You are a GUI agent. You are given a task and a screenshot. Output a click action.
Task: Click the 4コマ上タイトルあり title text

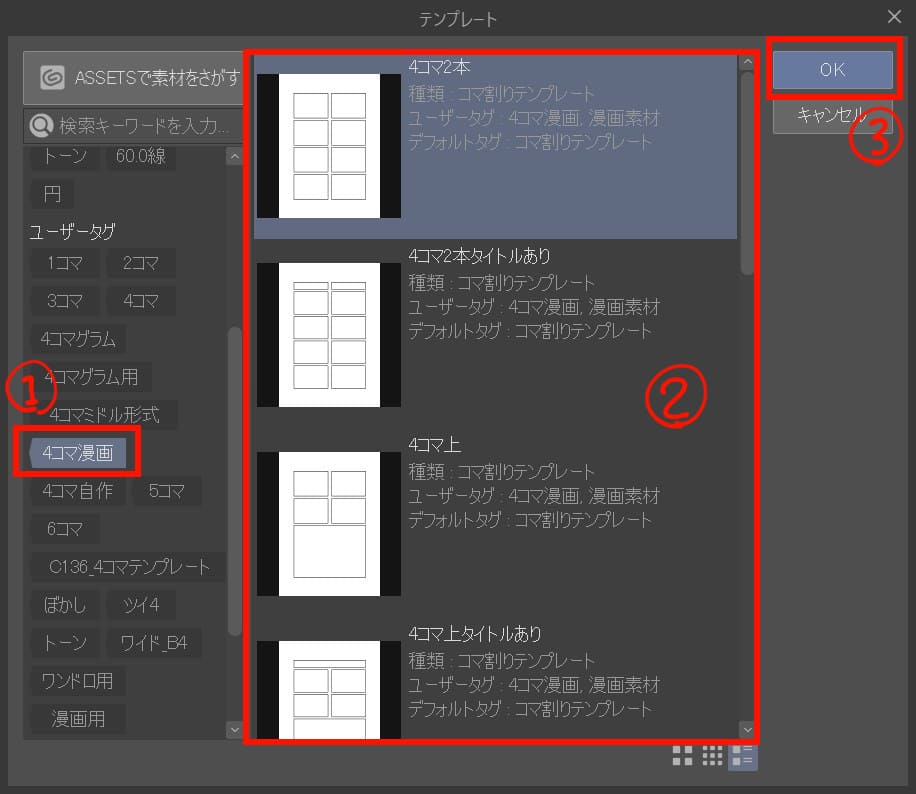coord(475,634)
